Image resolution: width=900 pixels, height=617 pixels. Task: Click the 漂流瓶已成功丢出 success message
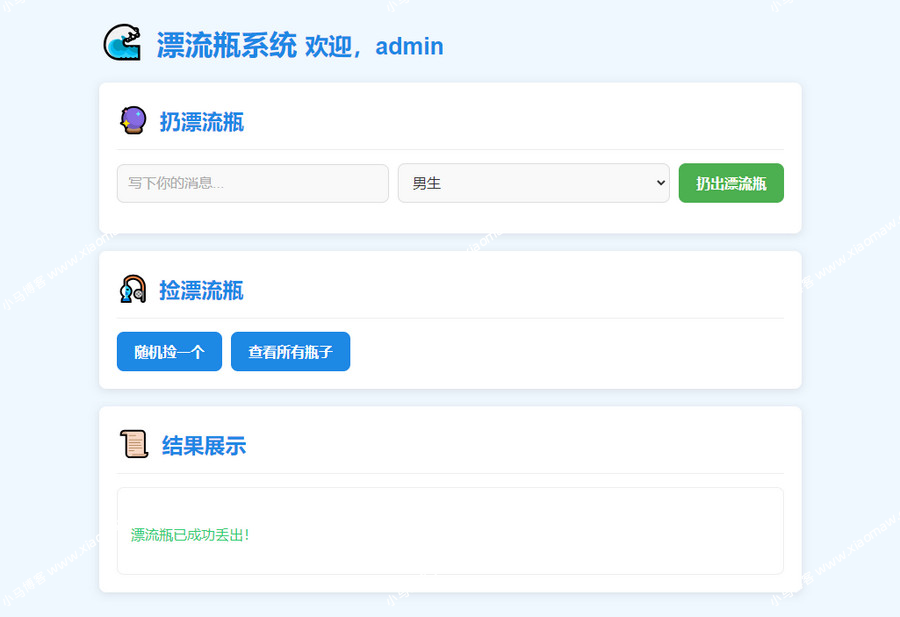(190, 535)
